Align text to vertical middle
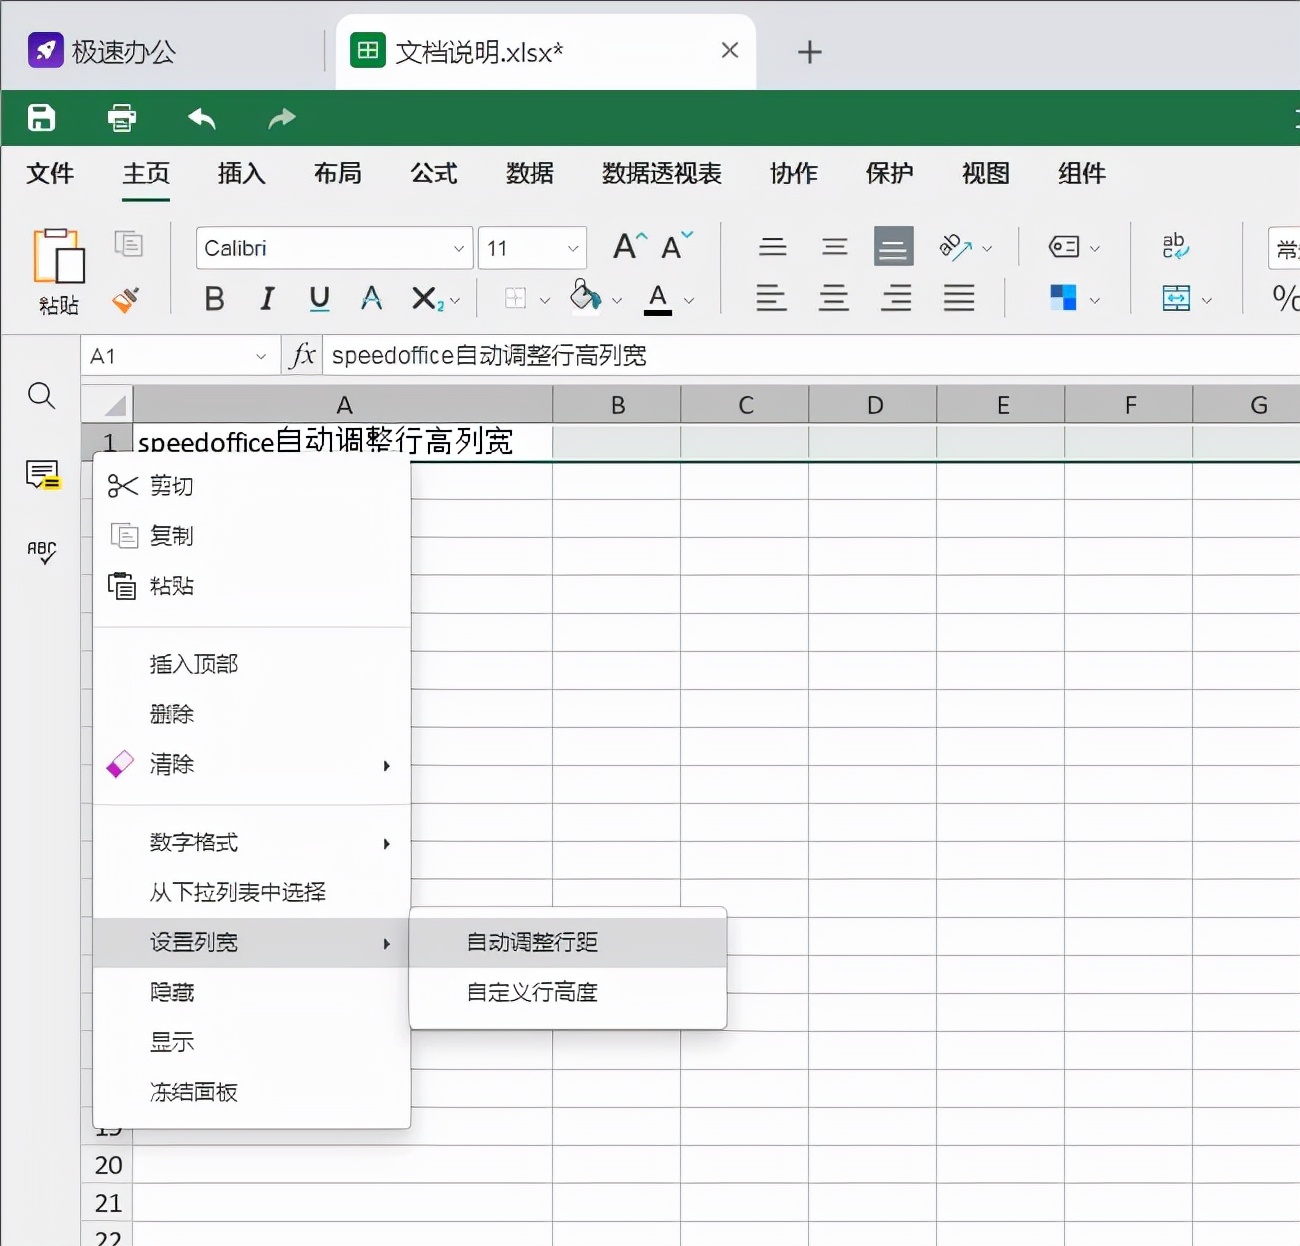The image size is (1300, 1246). [x=834, y=247]
